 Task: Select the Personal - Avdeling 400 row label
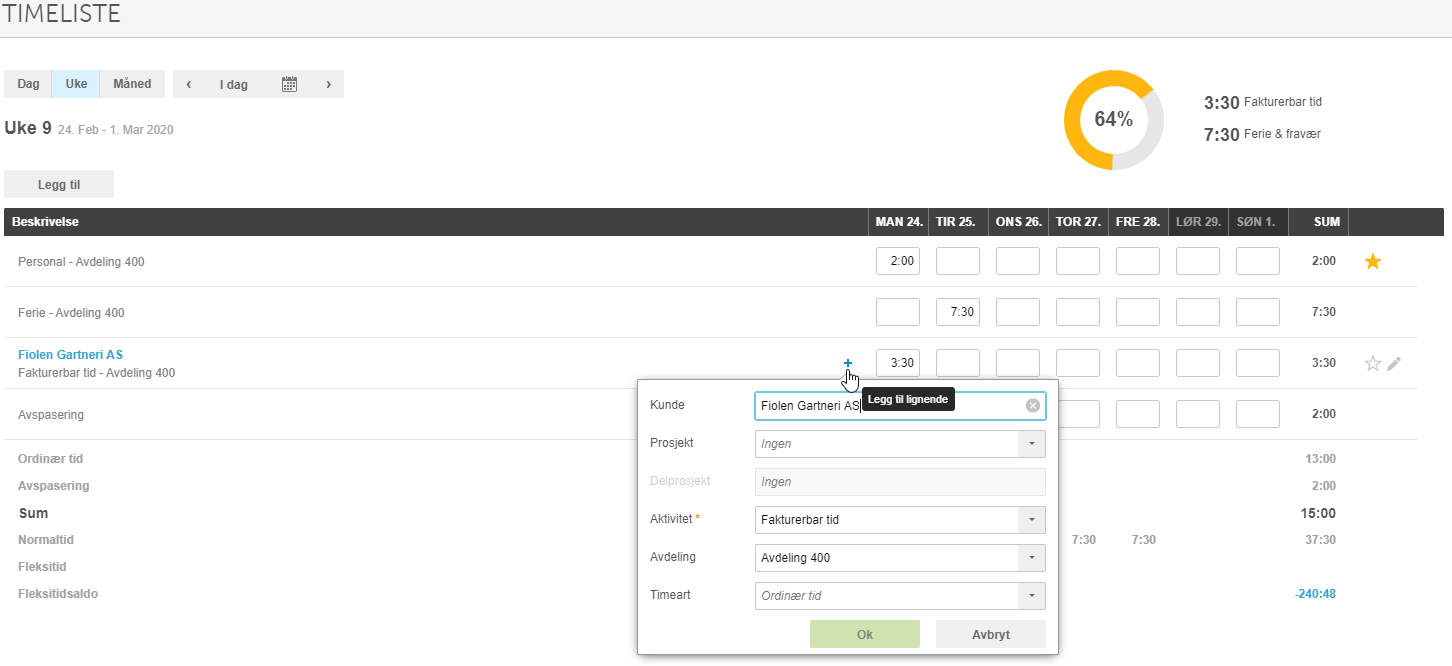pyautogui.click(x=81, y=262)
